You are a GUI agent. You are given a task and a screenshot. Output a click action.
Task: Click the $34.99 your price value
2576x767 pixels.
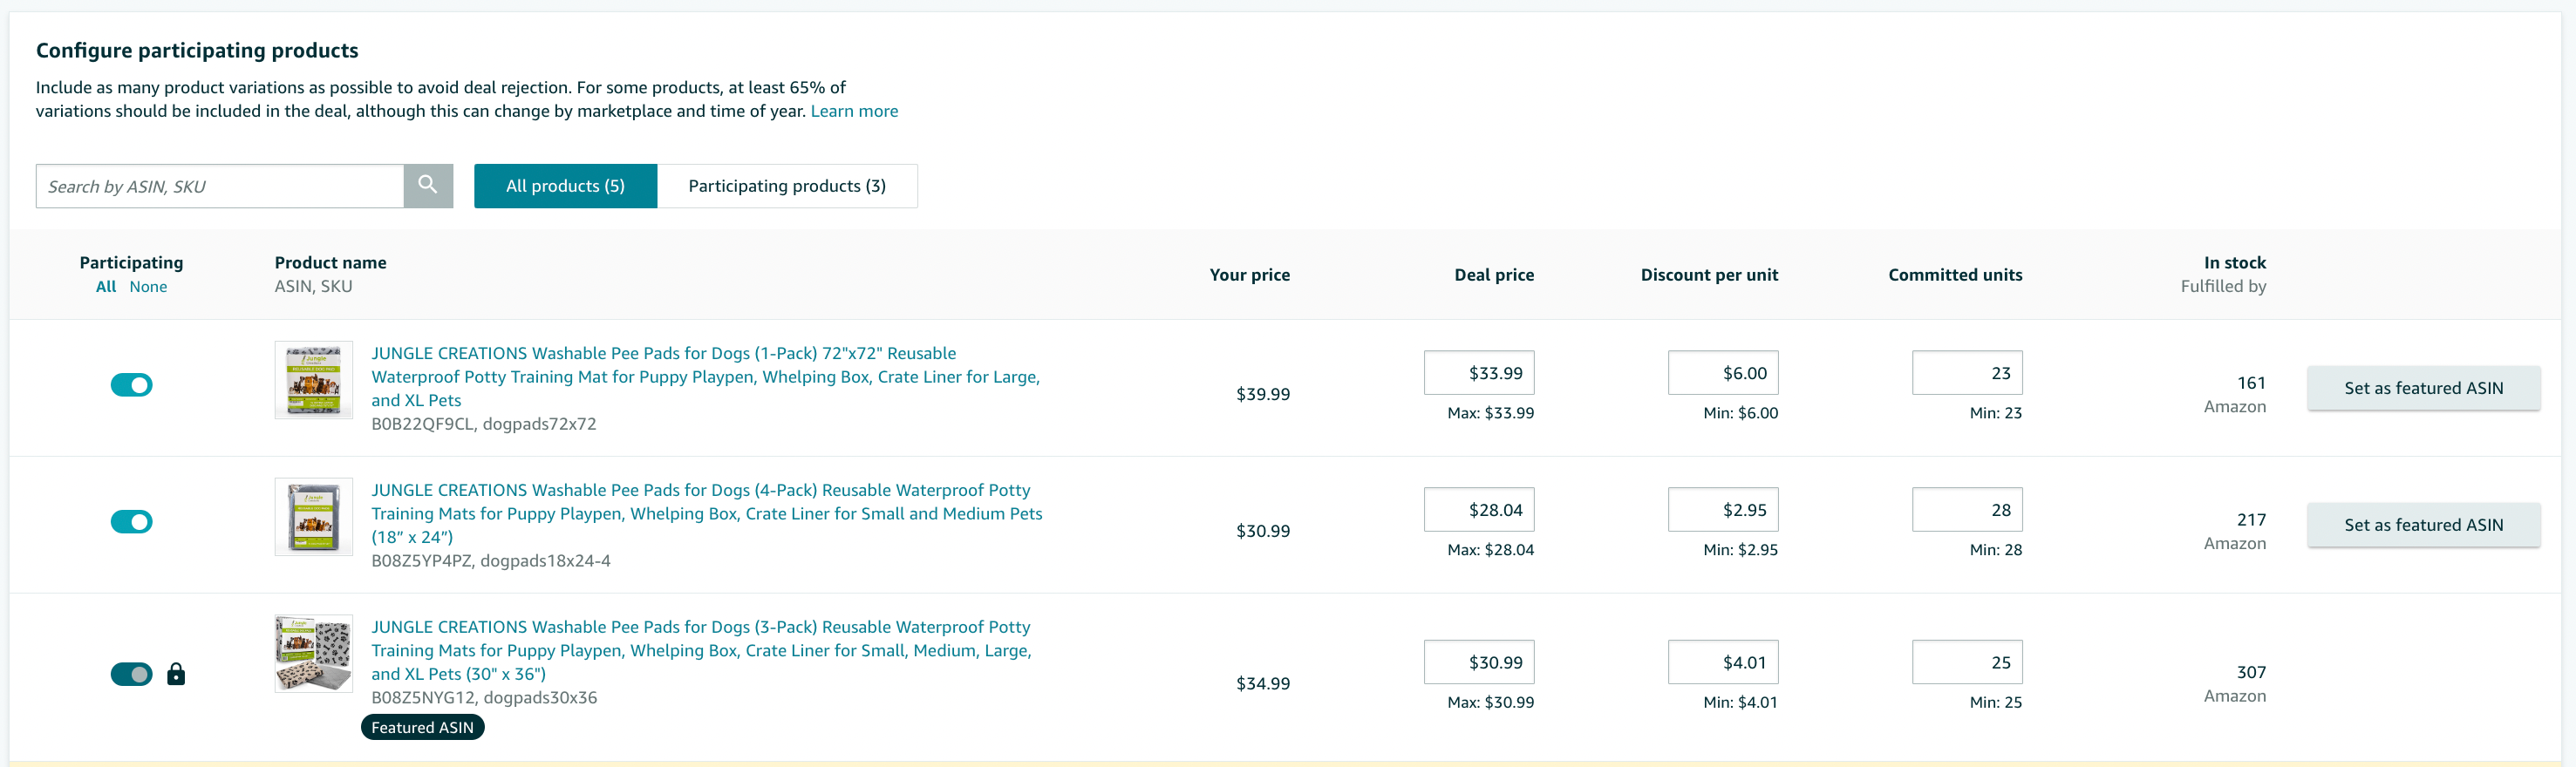pos(1263,684)
